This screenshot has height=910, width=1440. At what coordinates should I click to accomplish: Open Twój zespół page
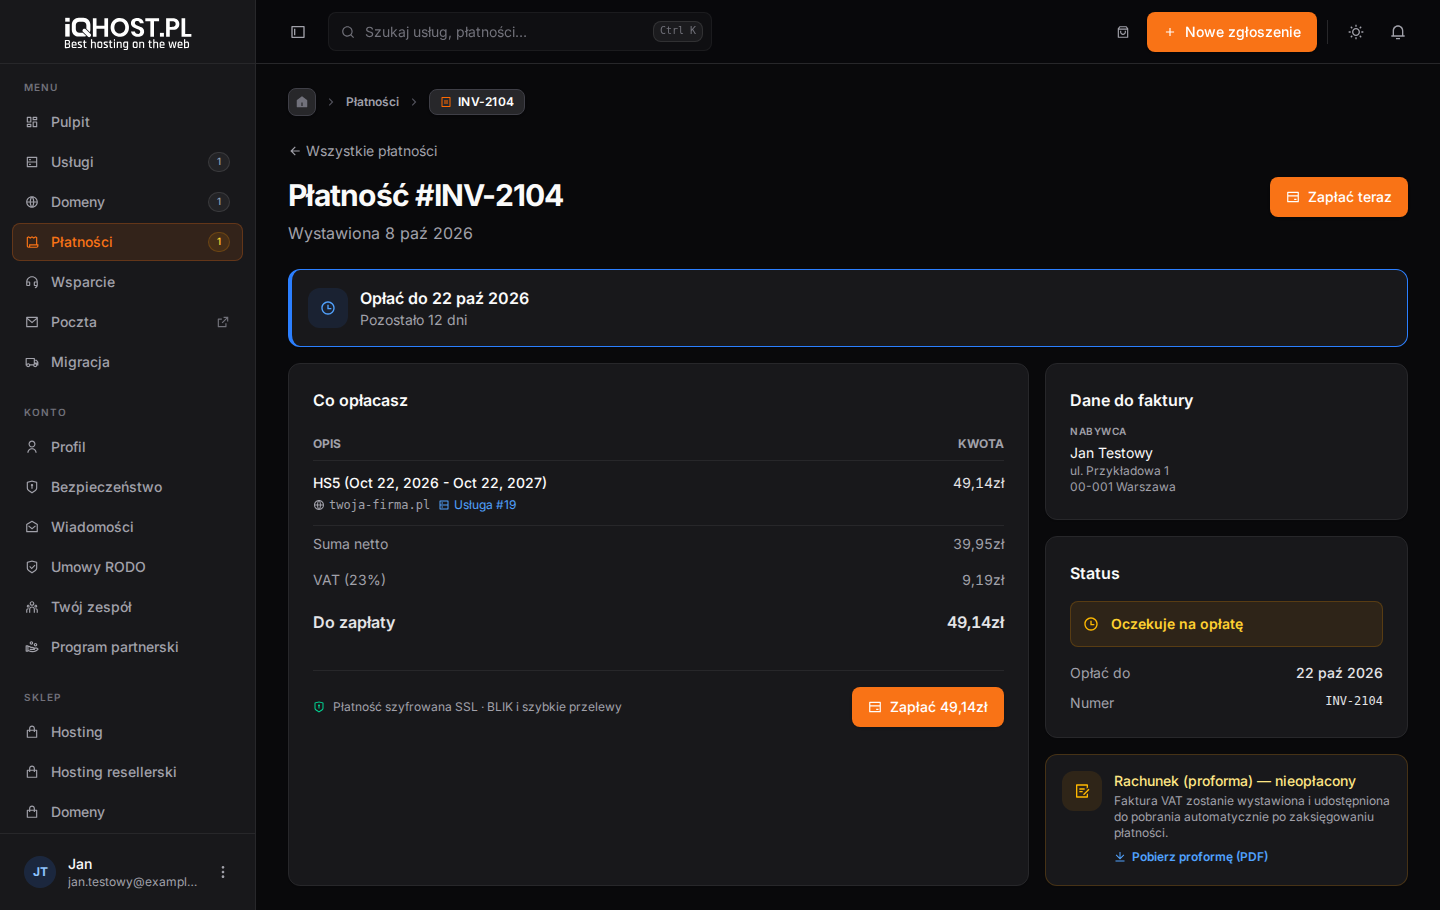coord(127,607)
